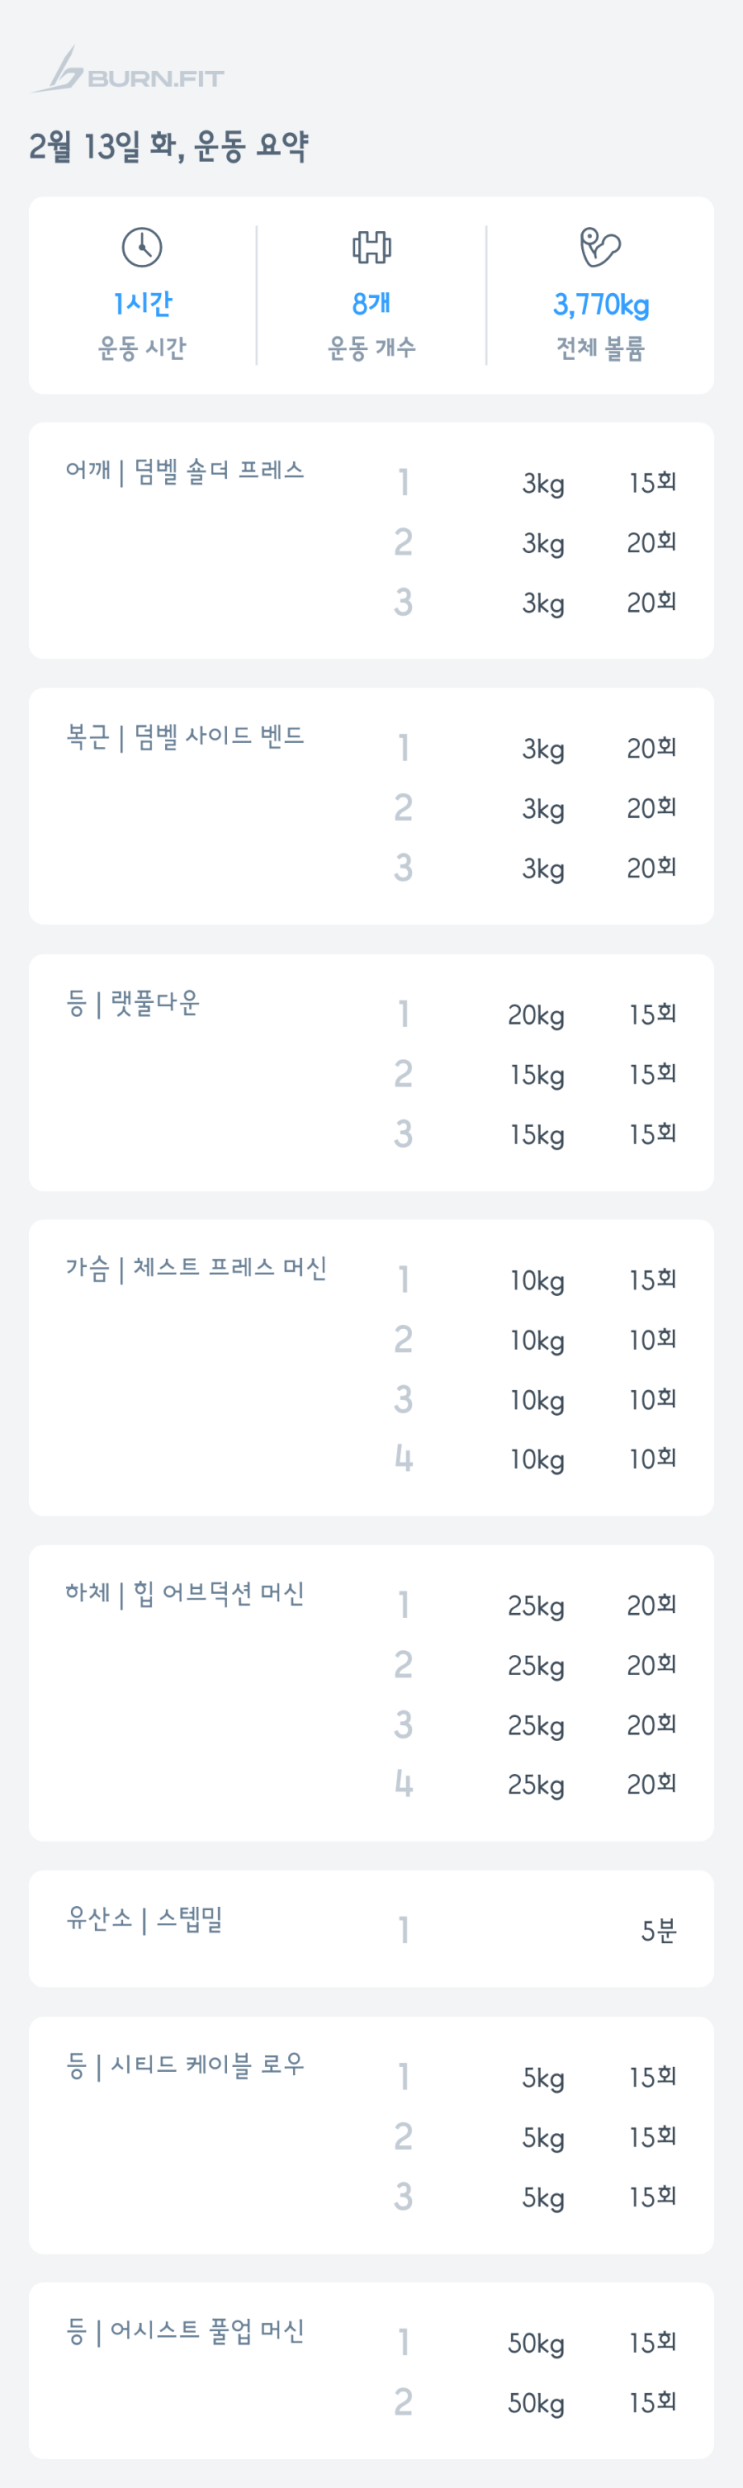The width and height of the screenshot is (743, 2488).
Task: Click the flexed arm icon for 전체 볼륨
Action: (x=600, y=247)
